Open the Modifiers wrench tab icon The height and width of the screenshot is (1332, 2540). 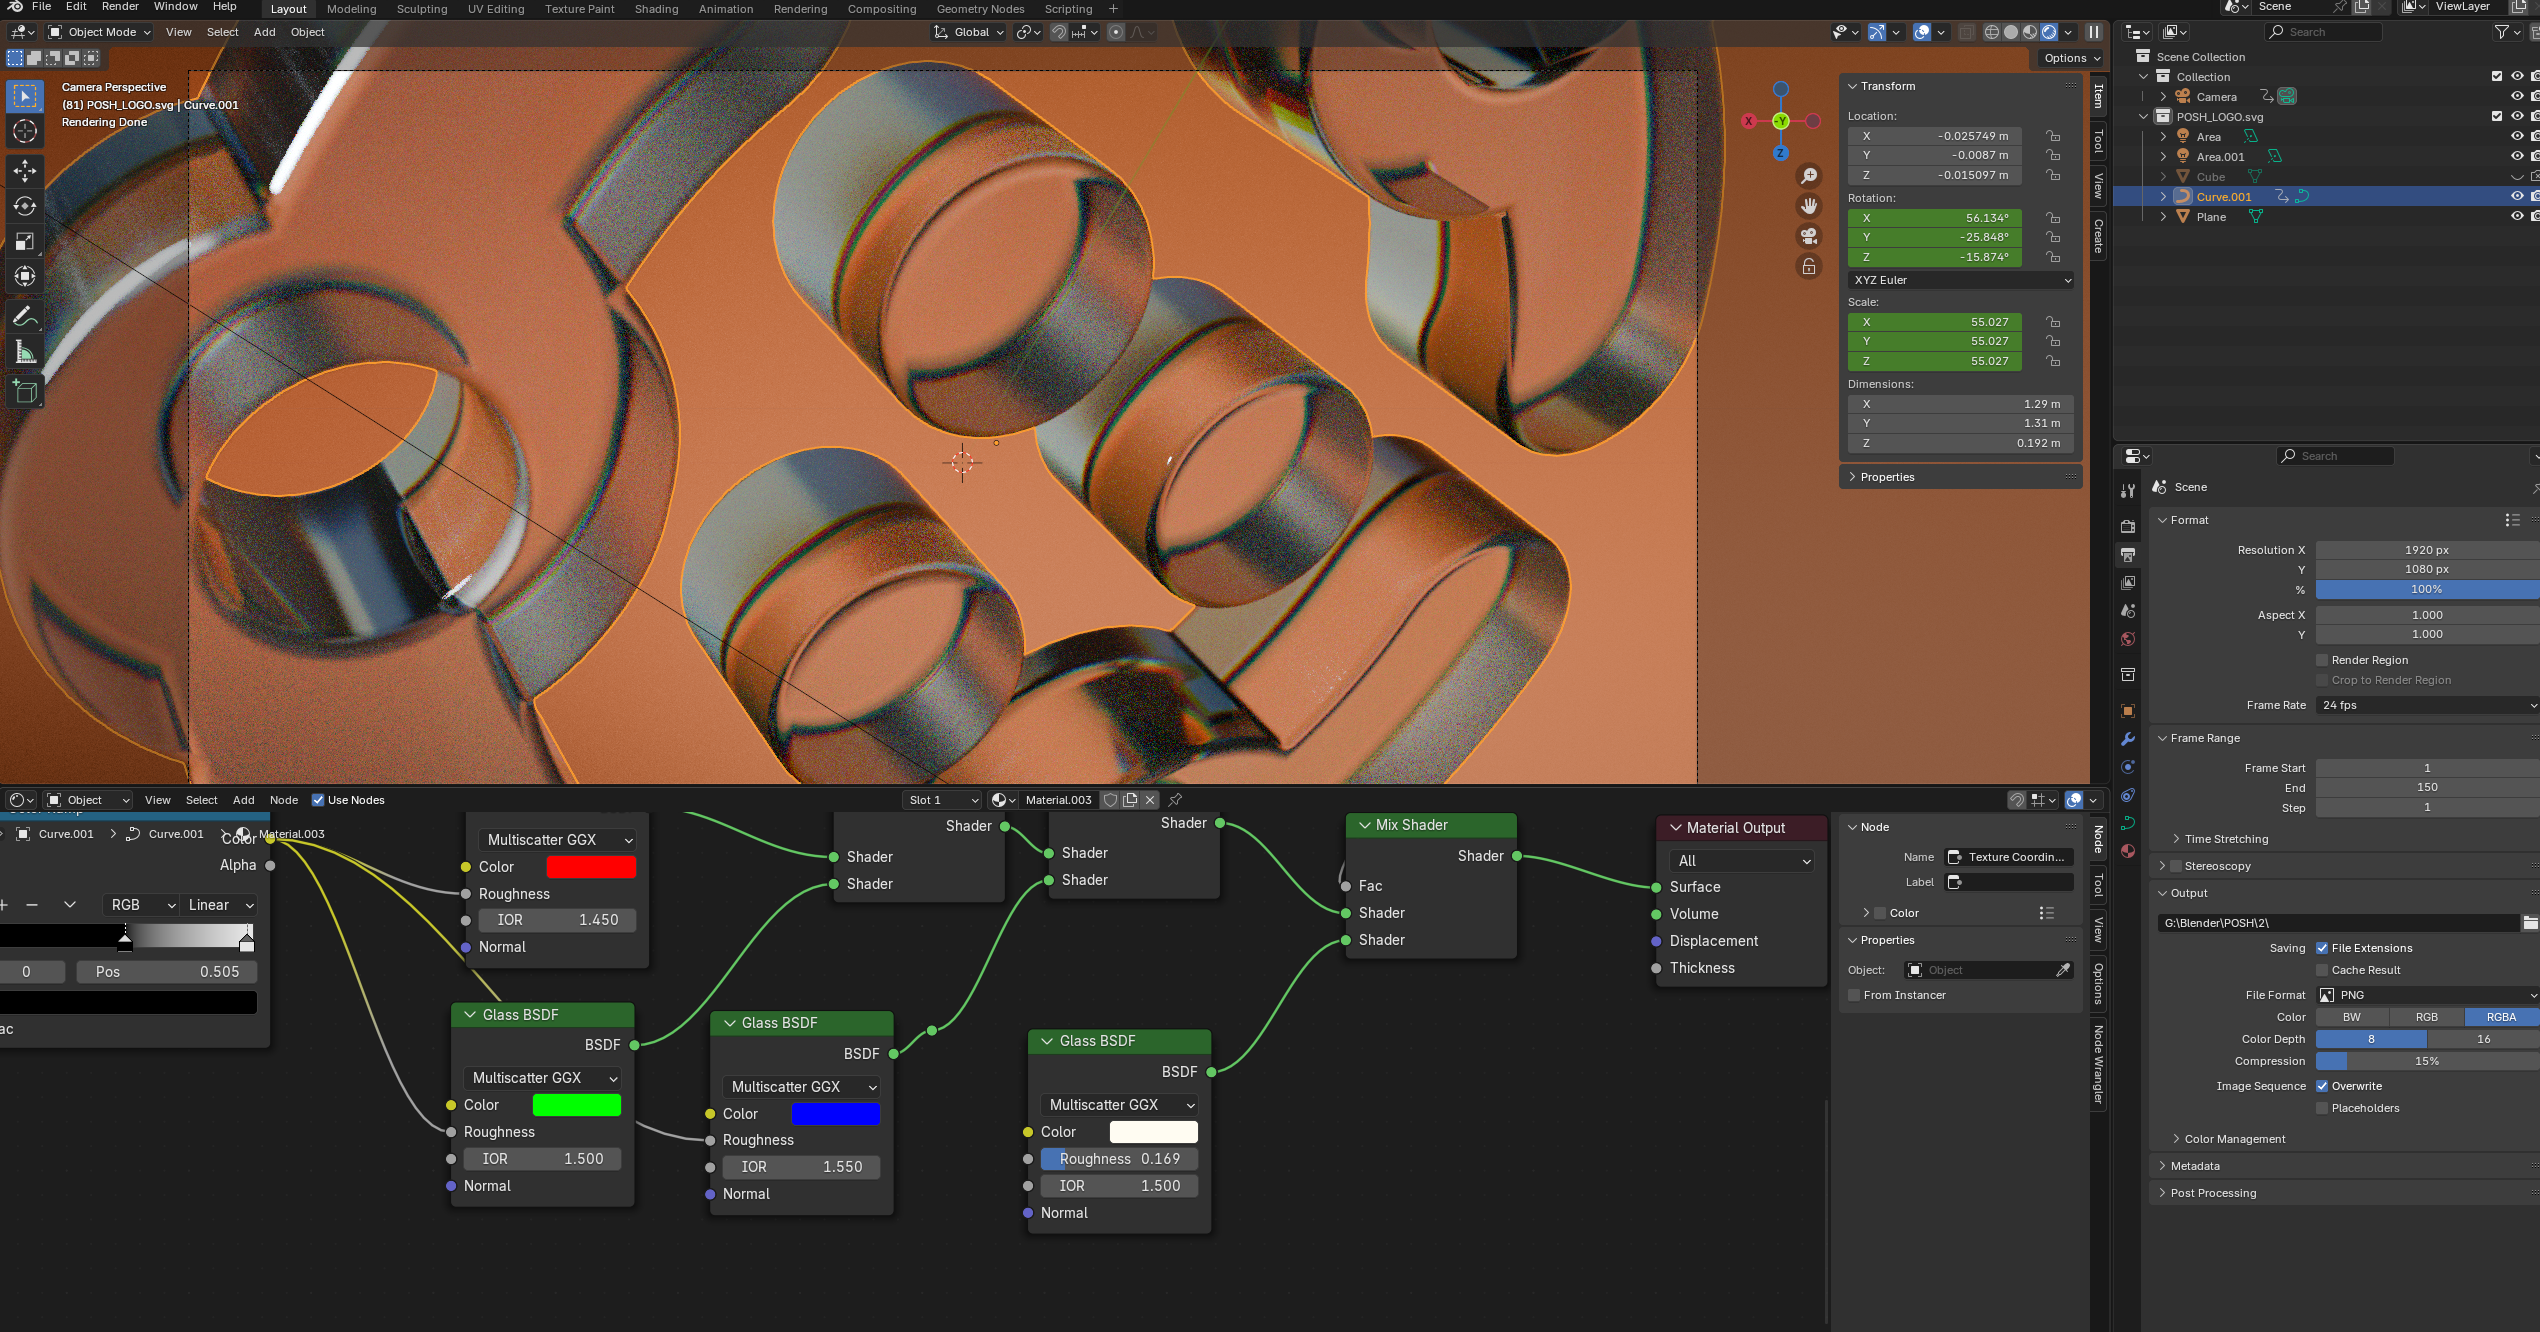(x=2128, y=739)
